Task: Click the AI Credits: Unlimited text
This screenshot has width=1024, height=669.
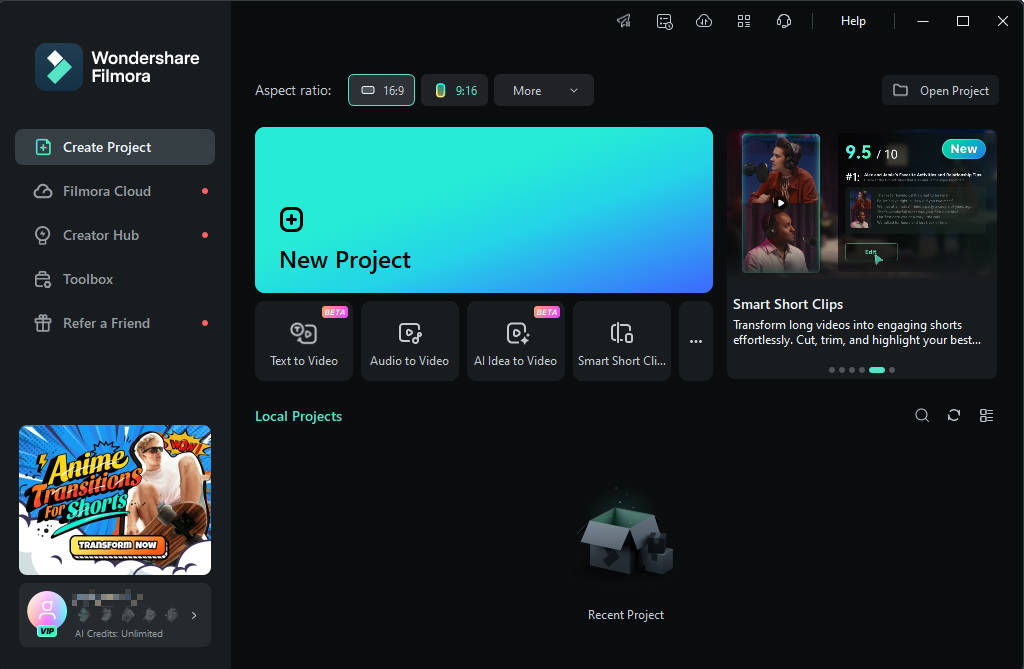Action: [x=119, y=634]
